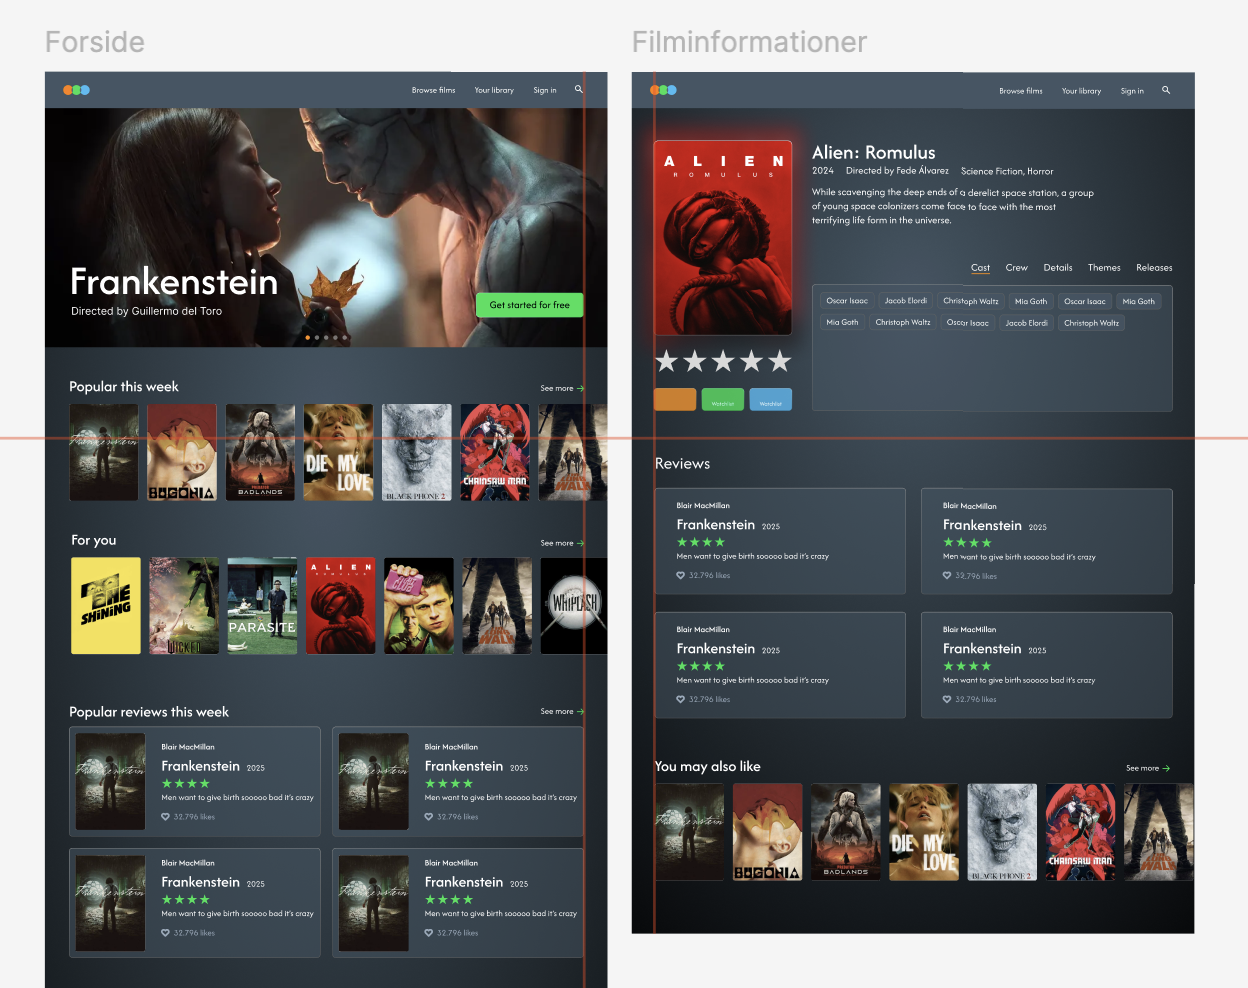Click the Alien: Romulus movie title

click(874, 152)
